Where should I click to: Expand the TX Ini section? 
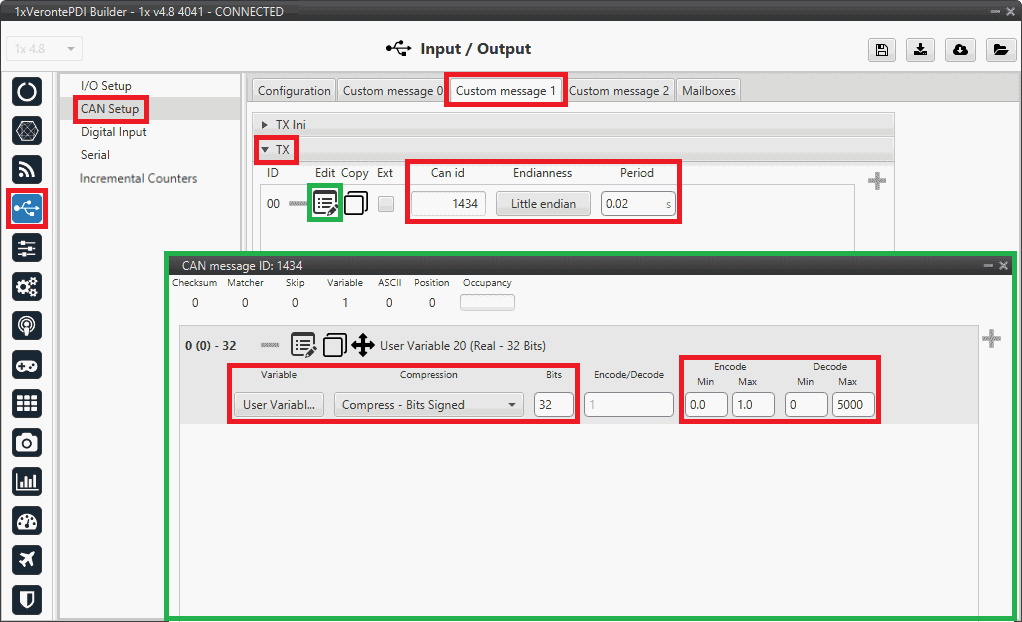pyautogui.click(x=266, y=124)
